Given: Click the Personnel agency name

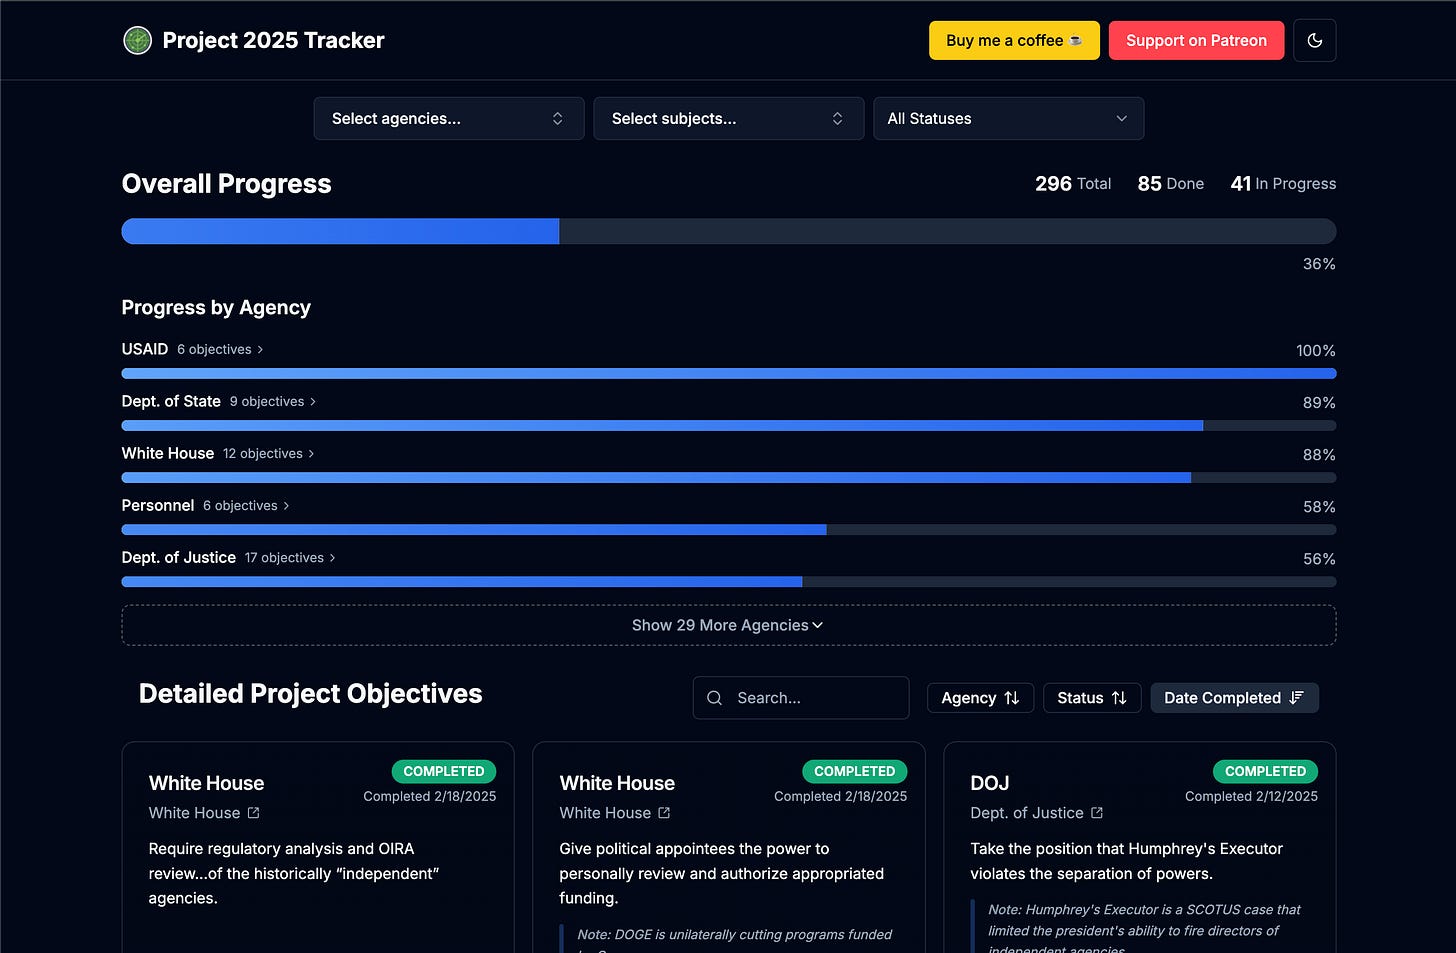Looking at the screenshot, I should tap(158, 505).
